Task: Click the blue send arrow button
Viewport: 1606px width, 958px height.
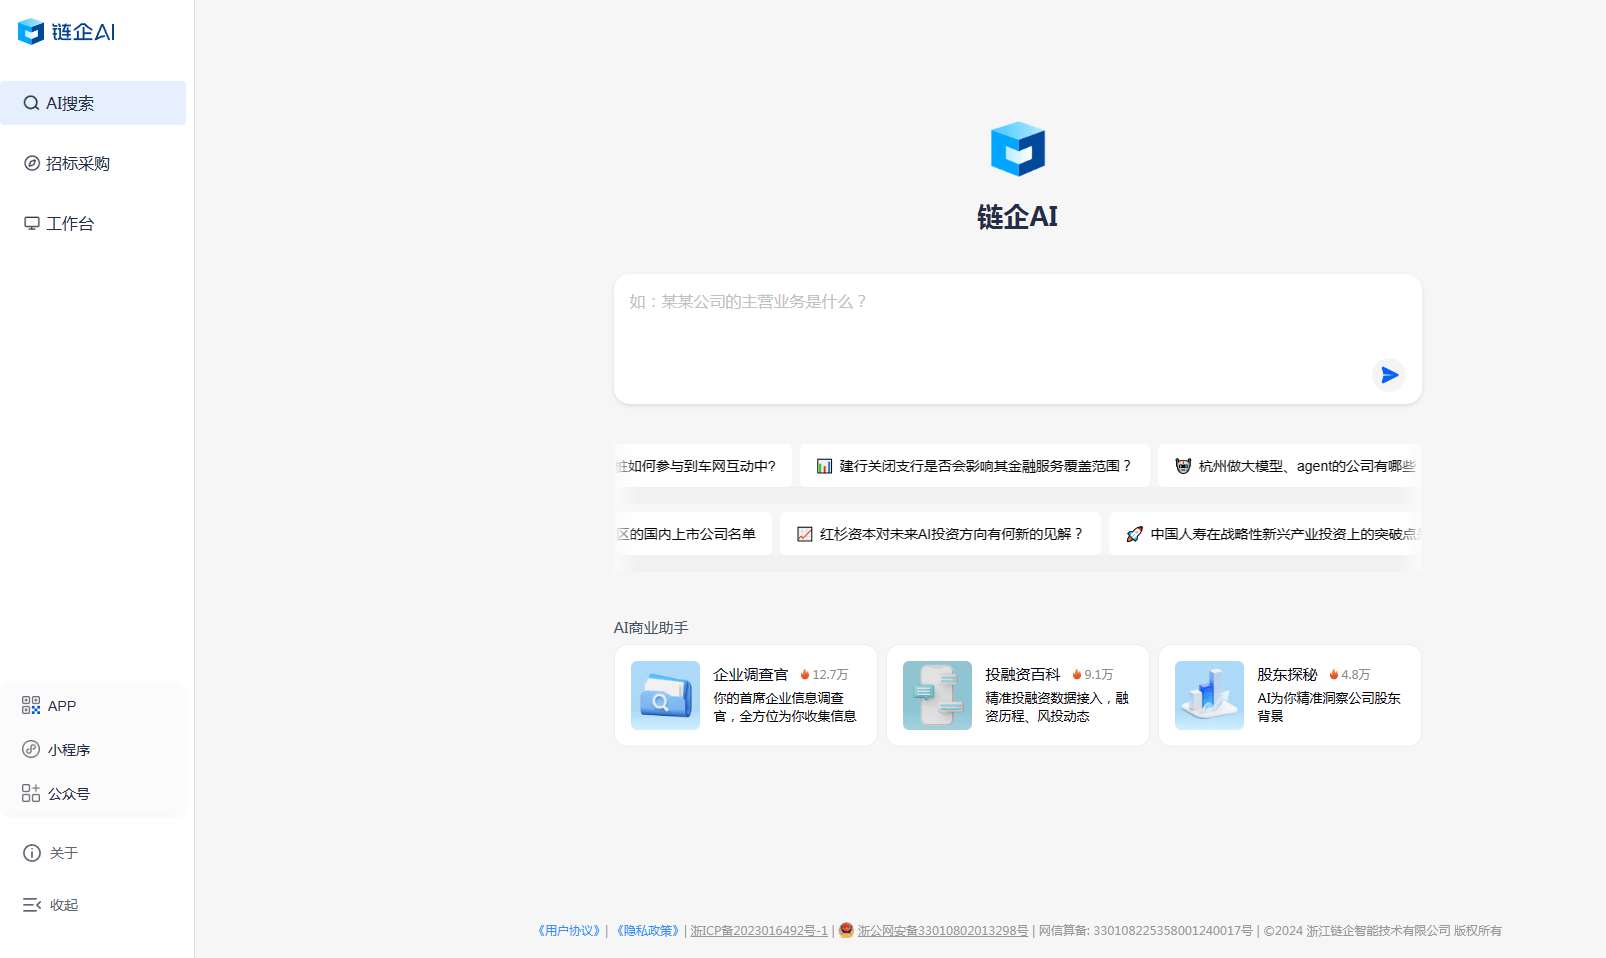Action: point(1389,375)
